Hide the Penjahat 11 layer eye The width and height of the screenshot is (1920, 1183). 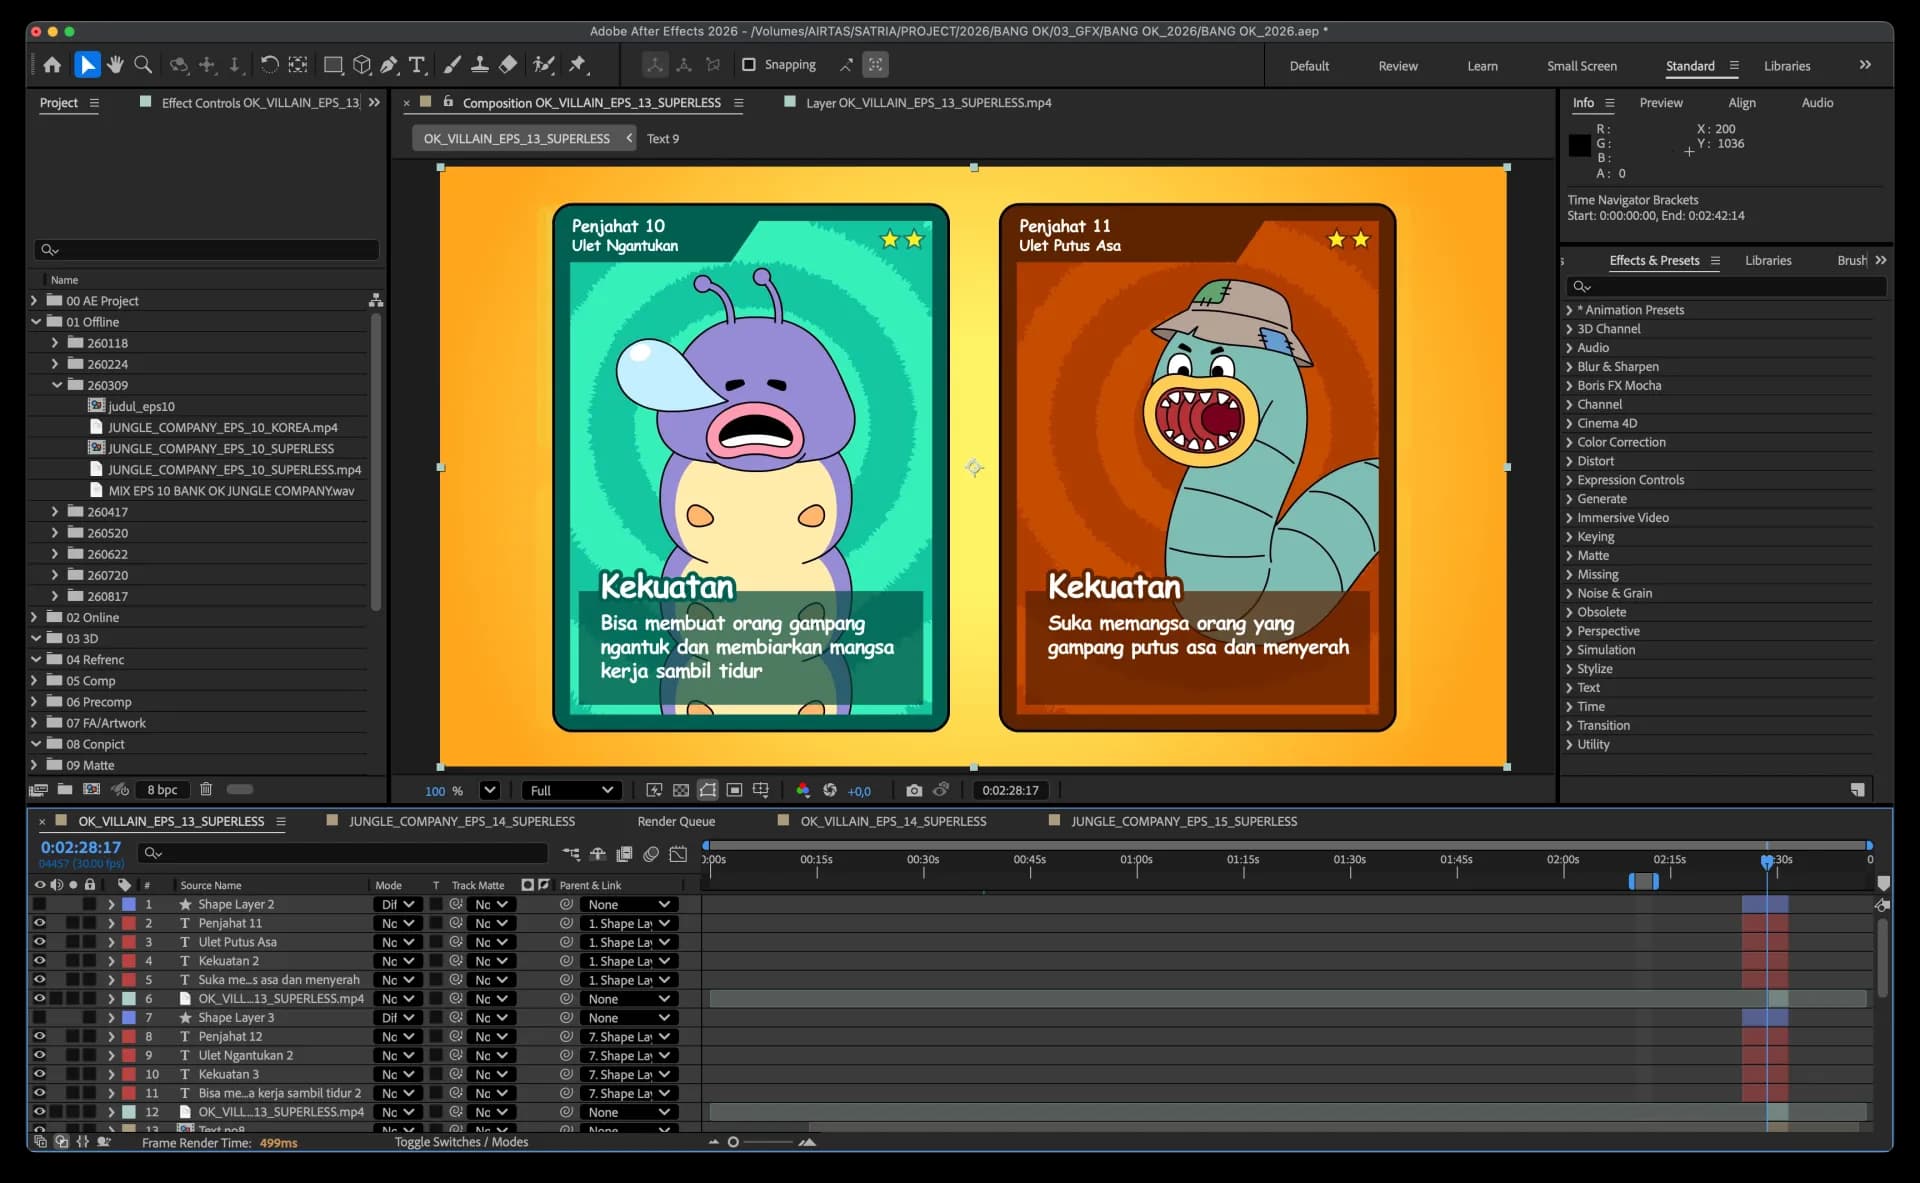40,923
